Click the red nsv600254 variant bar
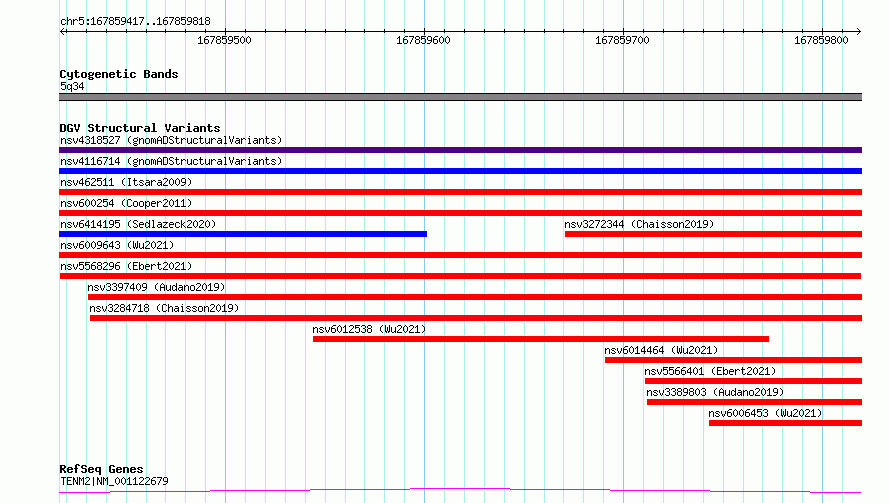The height and width of the screenshot is (503, 890). pos(460,213)
